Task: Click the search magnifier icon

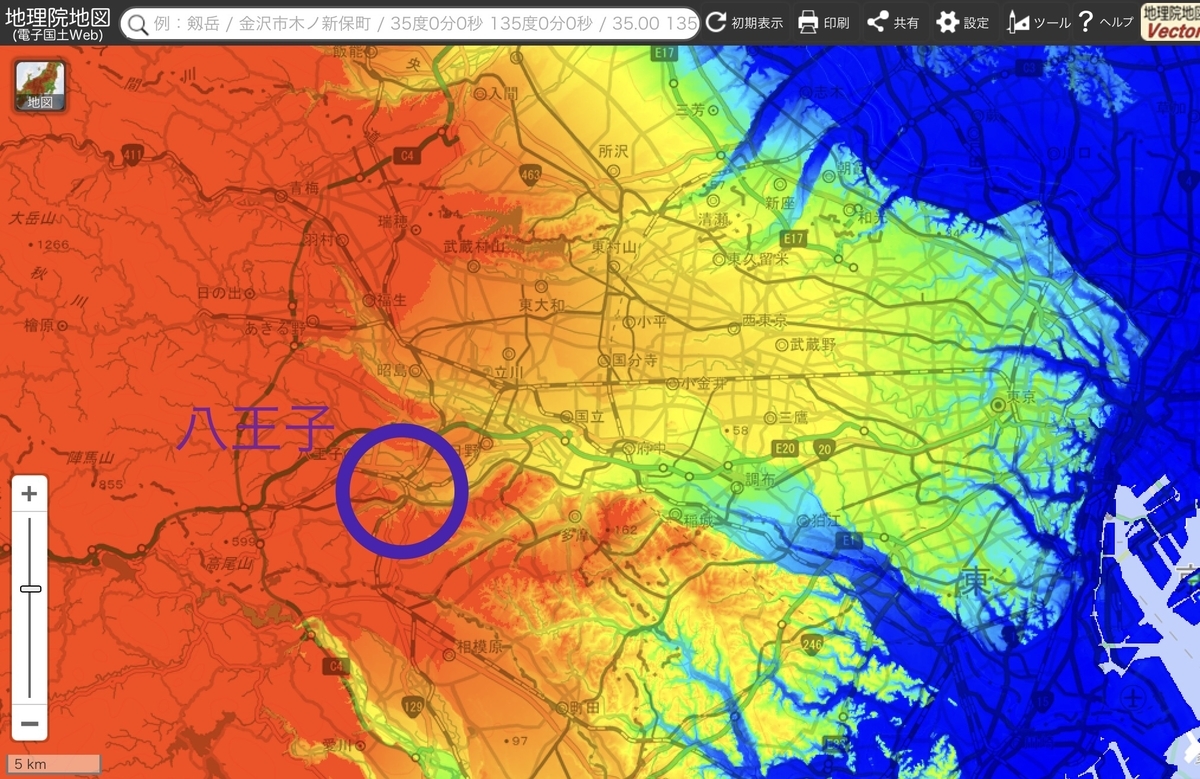Action: [137, 23]
